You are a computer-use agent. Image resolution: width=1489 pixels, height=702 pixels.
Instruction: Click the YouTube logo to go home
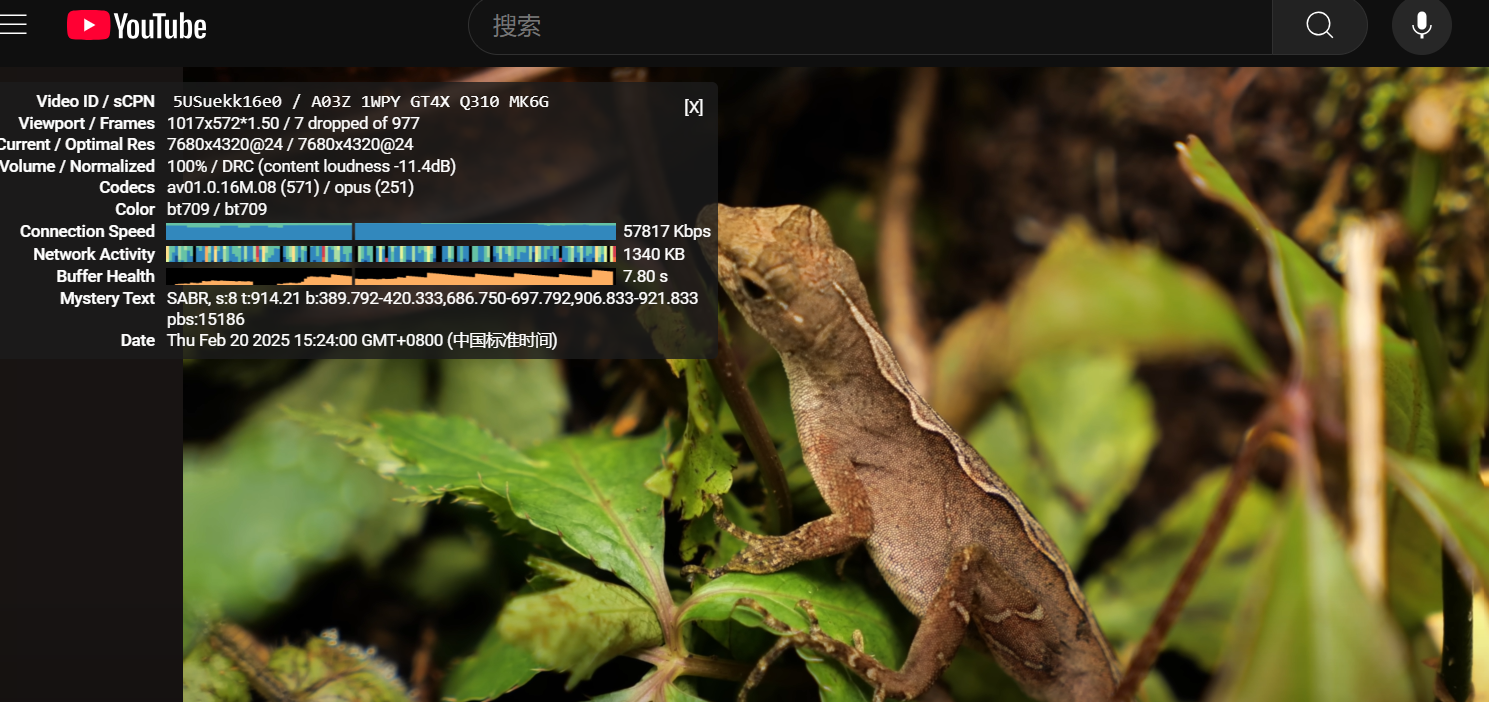coord(136,26)
